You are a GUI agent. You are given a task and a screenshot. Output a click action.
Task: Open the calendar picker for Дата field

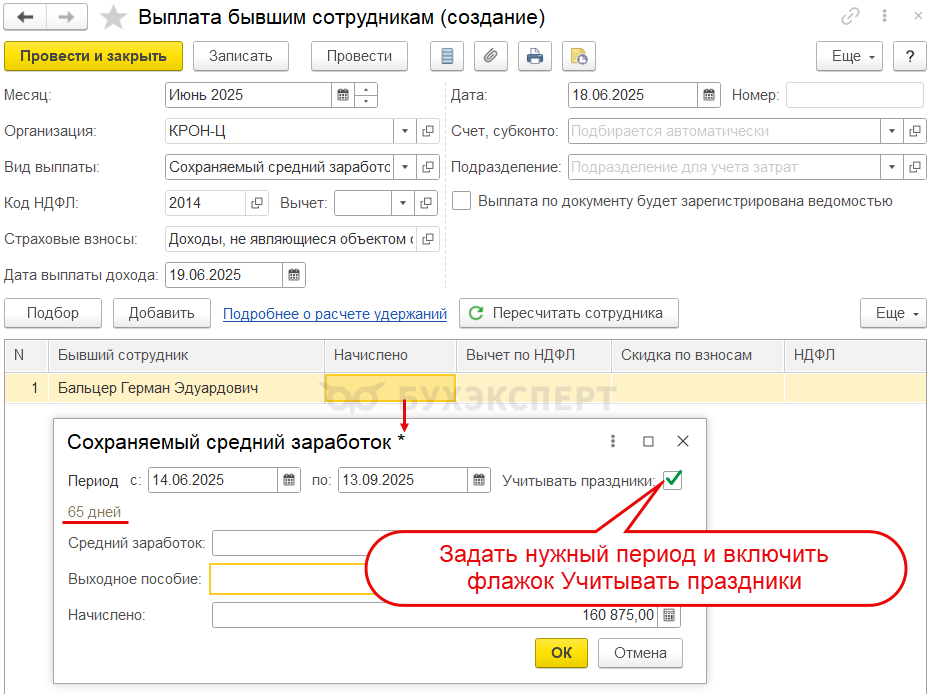pos(709,95)
